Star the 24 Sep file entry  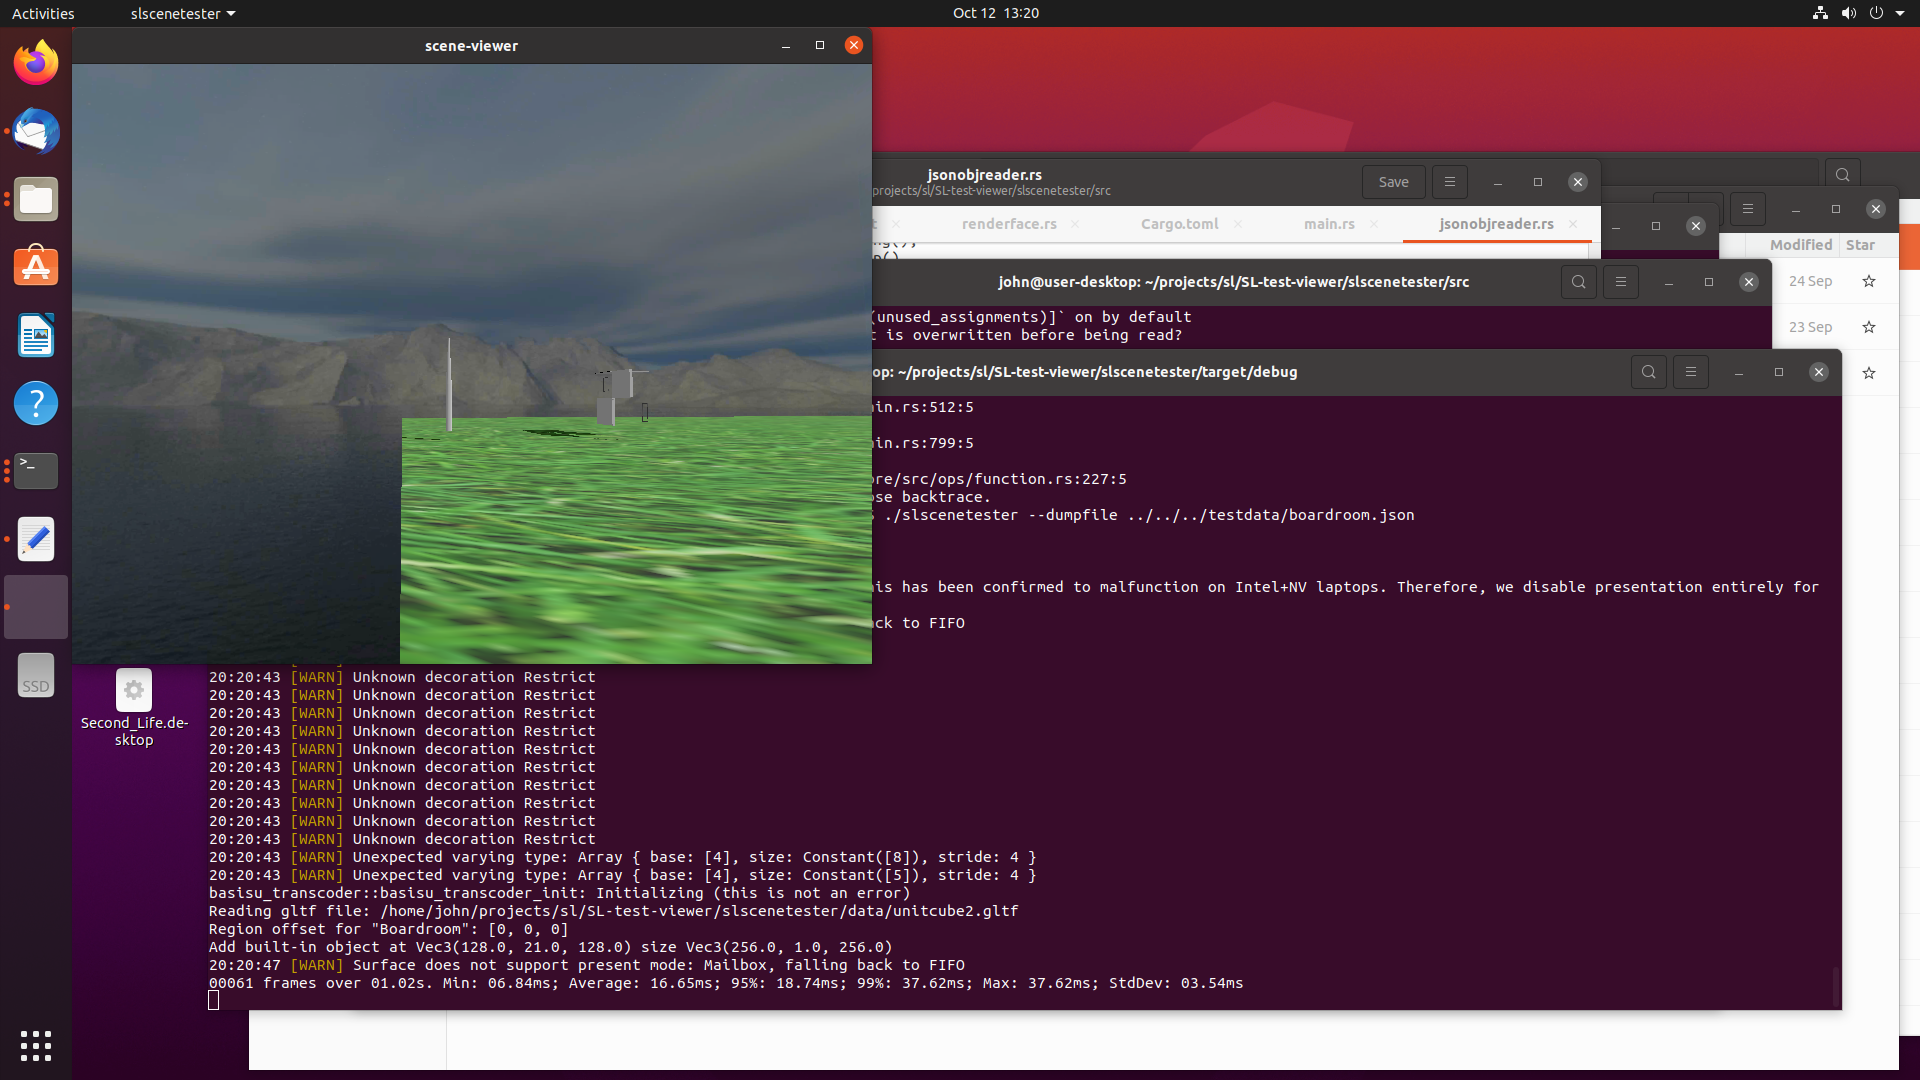1869,281
